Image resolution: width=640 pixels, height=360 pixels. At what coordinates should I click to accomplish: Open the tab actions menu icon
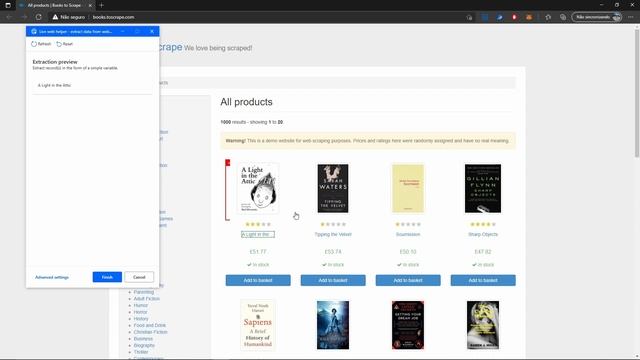tap(8, 5)
